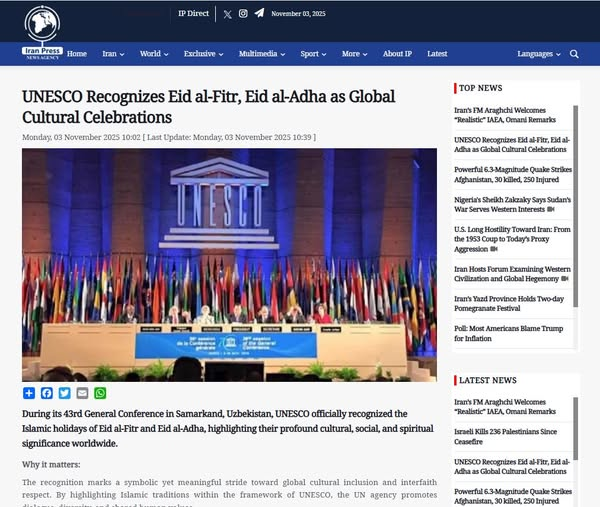Click the search magnifier icon
The height and width of the screenshot is (507, 600).
coord(574,54)
